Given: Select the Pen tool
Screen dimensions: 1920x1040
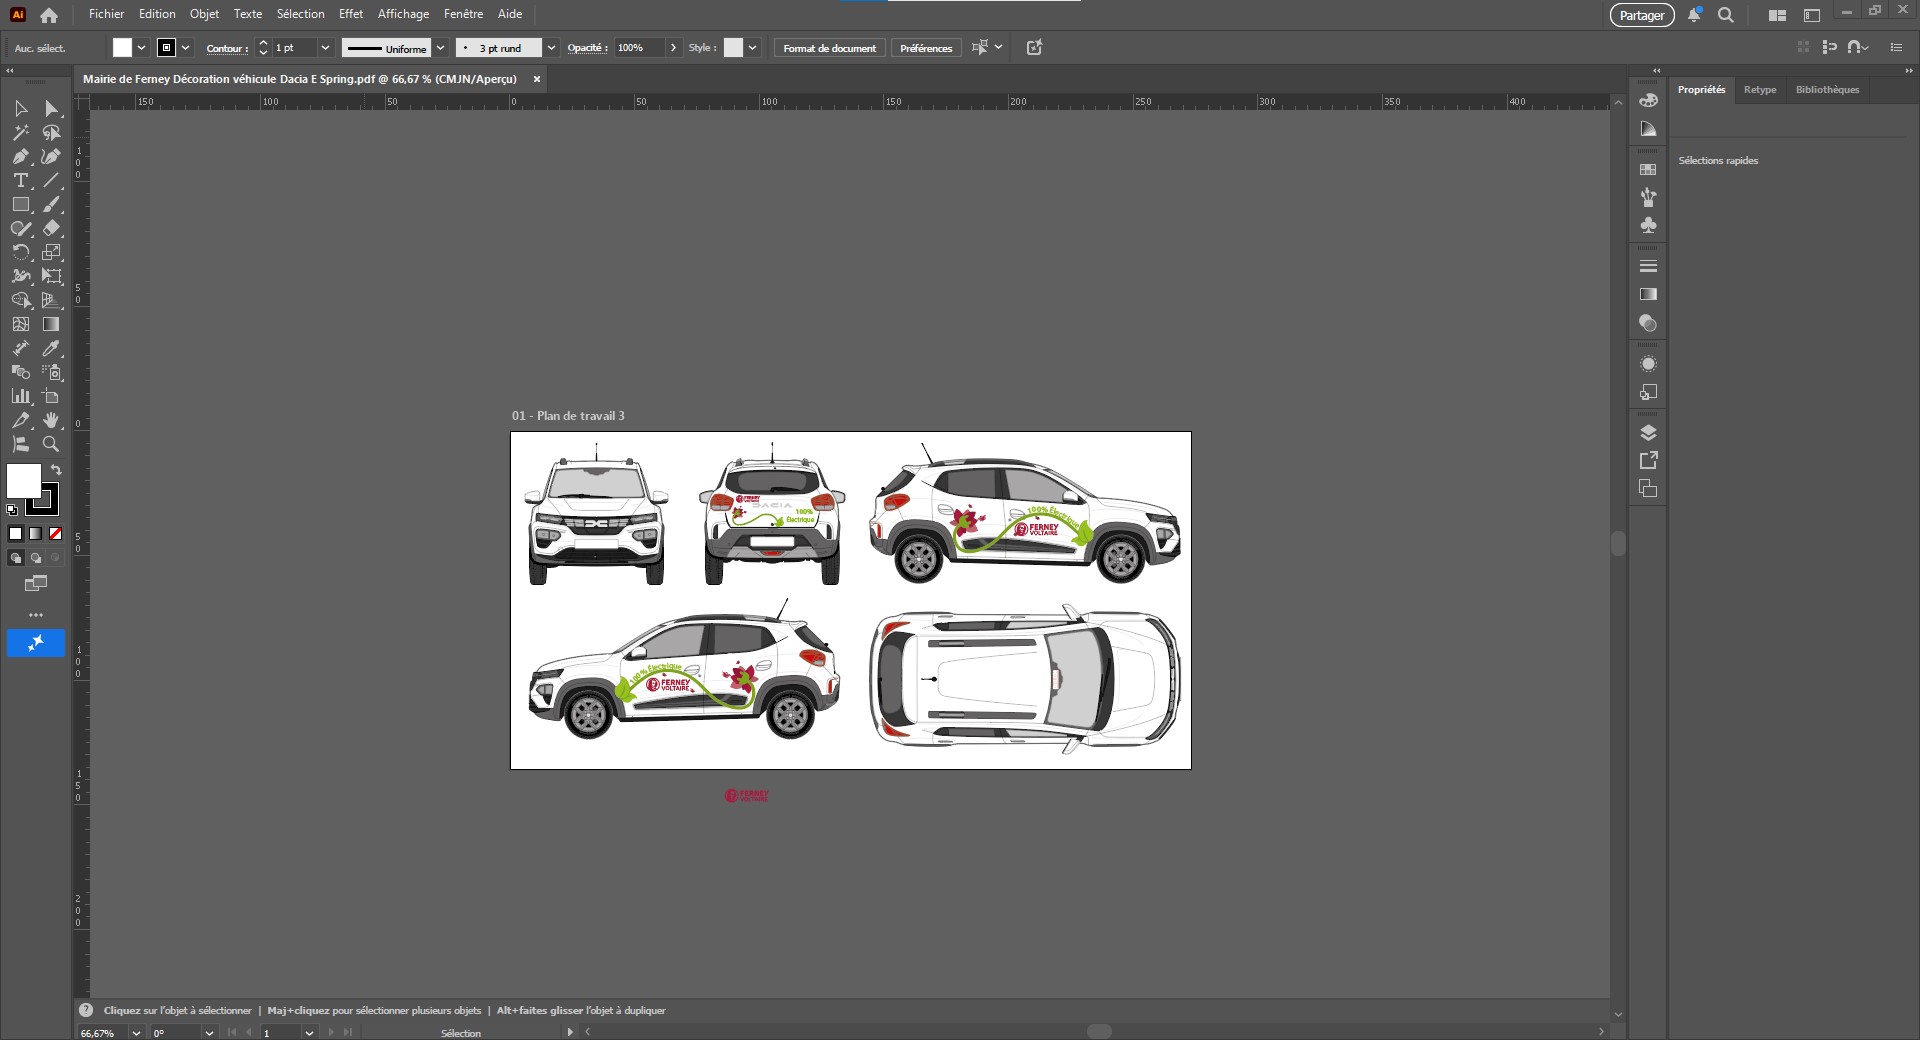Looking at the screenshot, I should 20,157.
